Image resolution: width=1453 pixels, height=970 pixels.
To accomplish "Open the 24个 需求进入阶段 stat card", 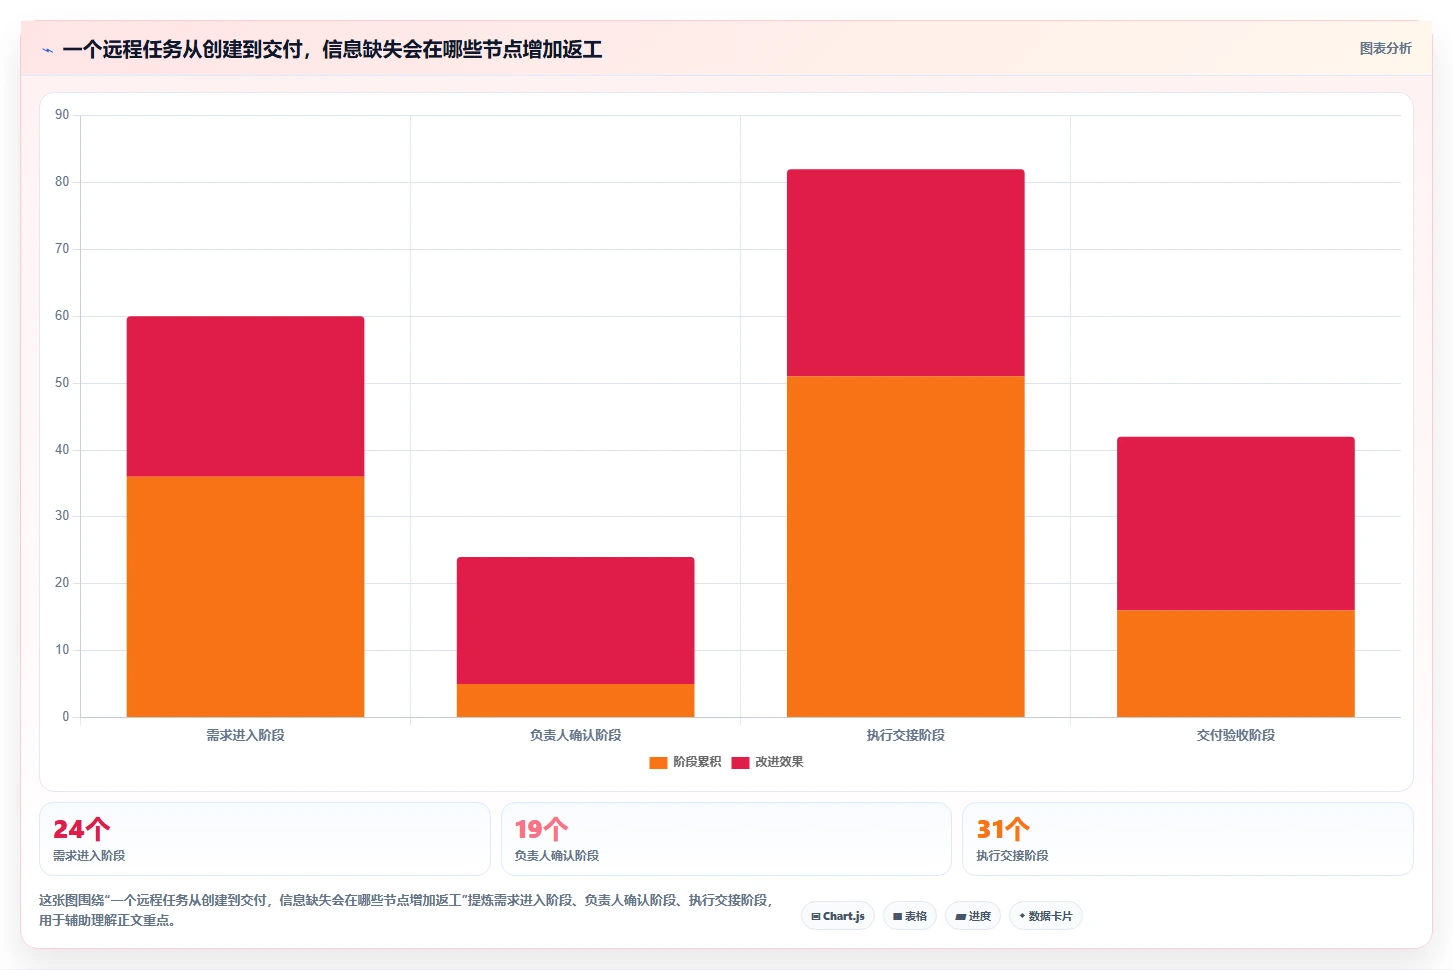I will click(265, 839).
